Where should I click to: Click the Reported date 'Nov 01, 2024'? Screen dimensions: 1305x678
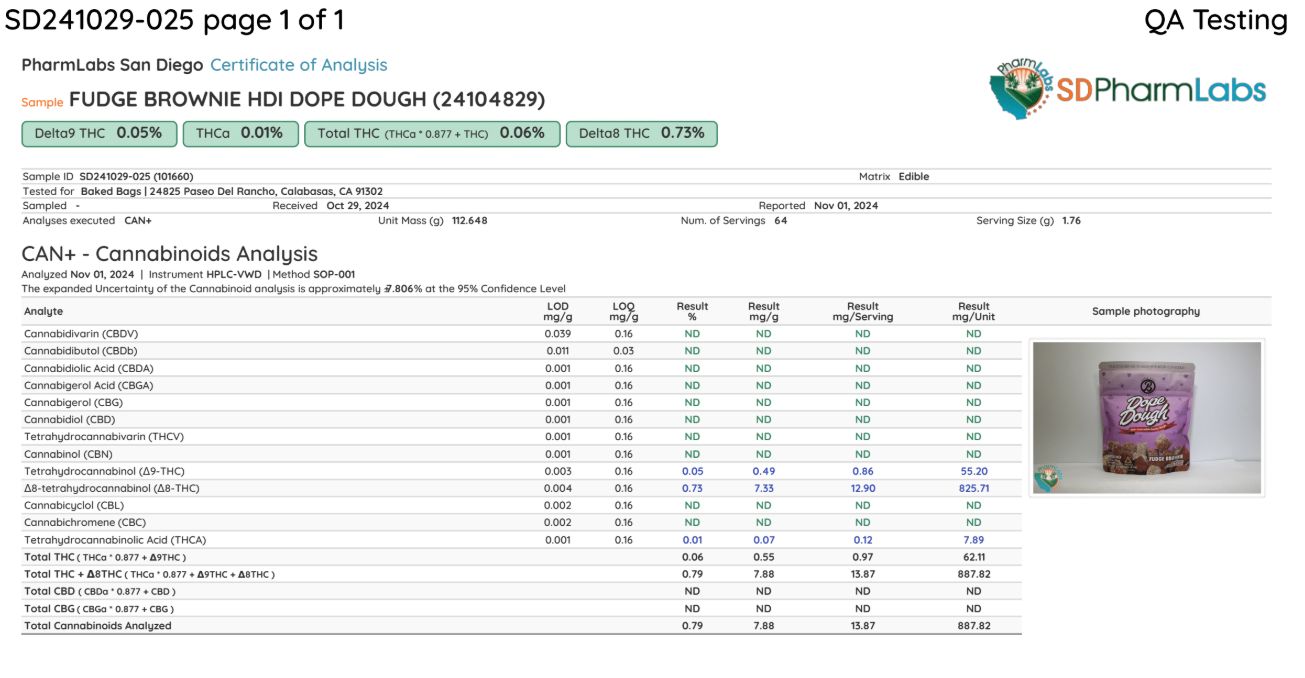846,206
